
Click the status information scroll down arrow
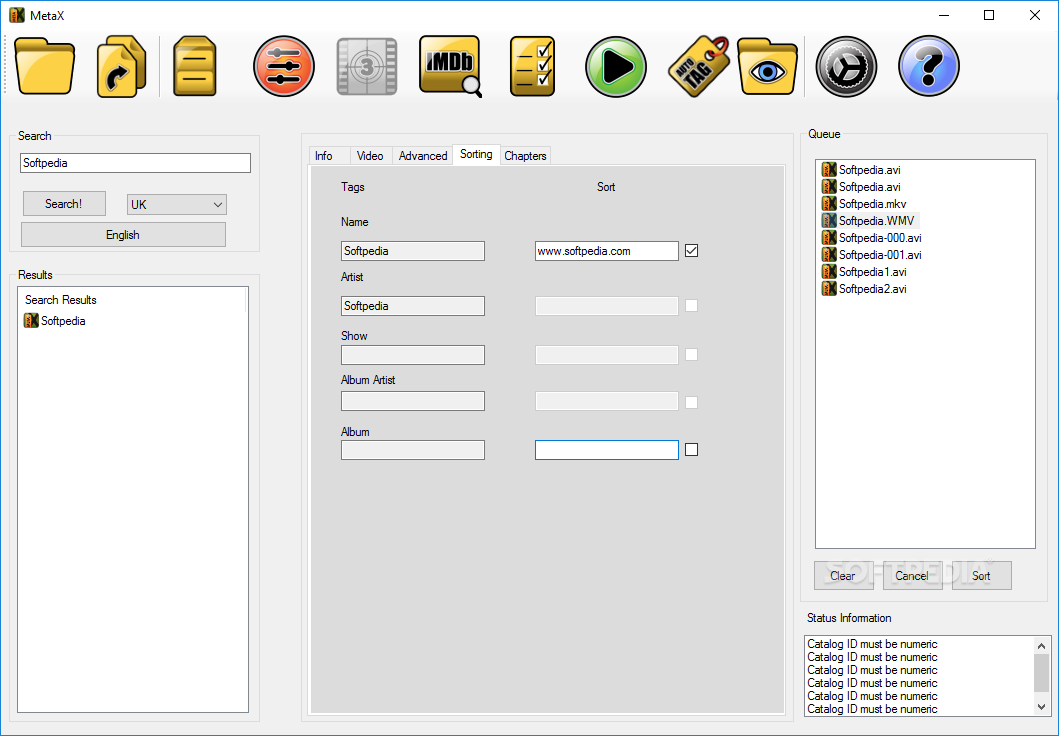(x=1041, y=707)
